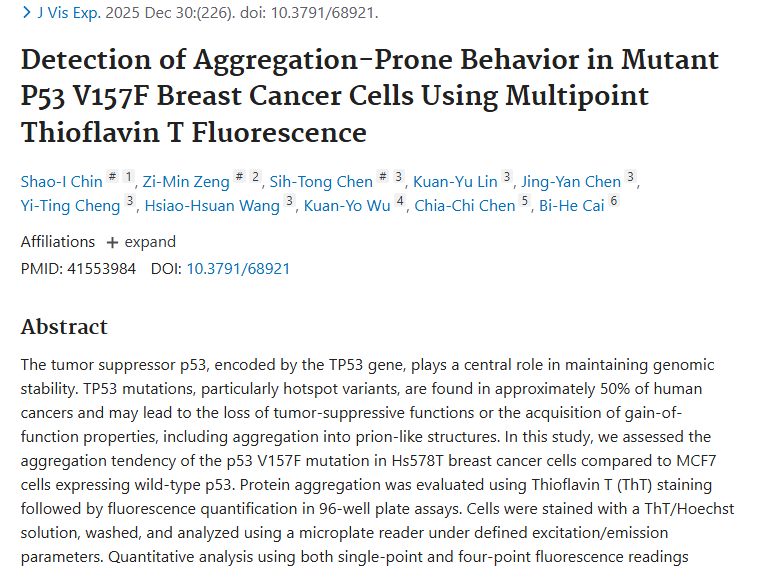Screen dimensions: 760x570
Task: Open author Kuan-Yo Wu's page
Action: (347, 206)
